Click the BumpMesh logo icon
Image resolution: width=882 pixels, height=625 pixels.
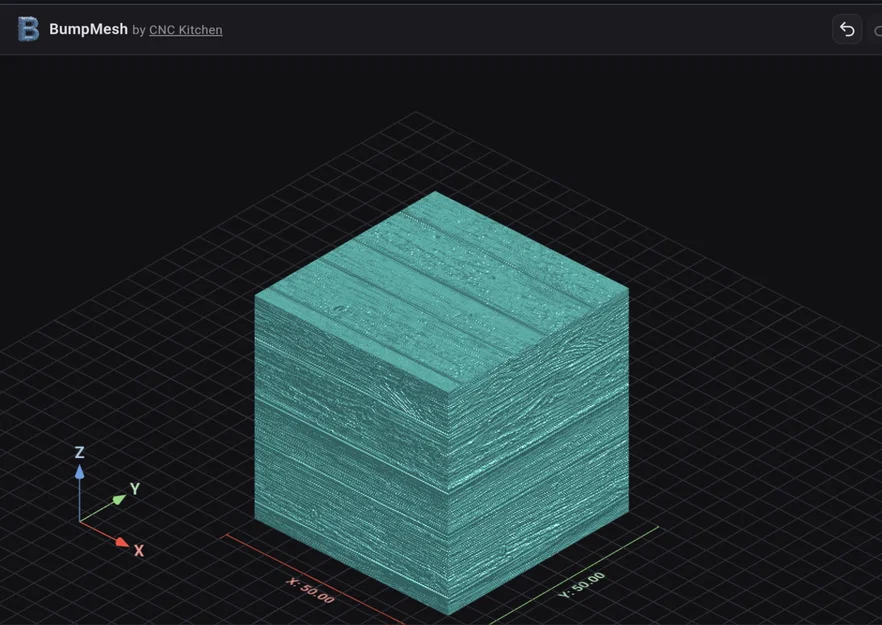coord(28,29)
